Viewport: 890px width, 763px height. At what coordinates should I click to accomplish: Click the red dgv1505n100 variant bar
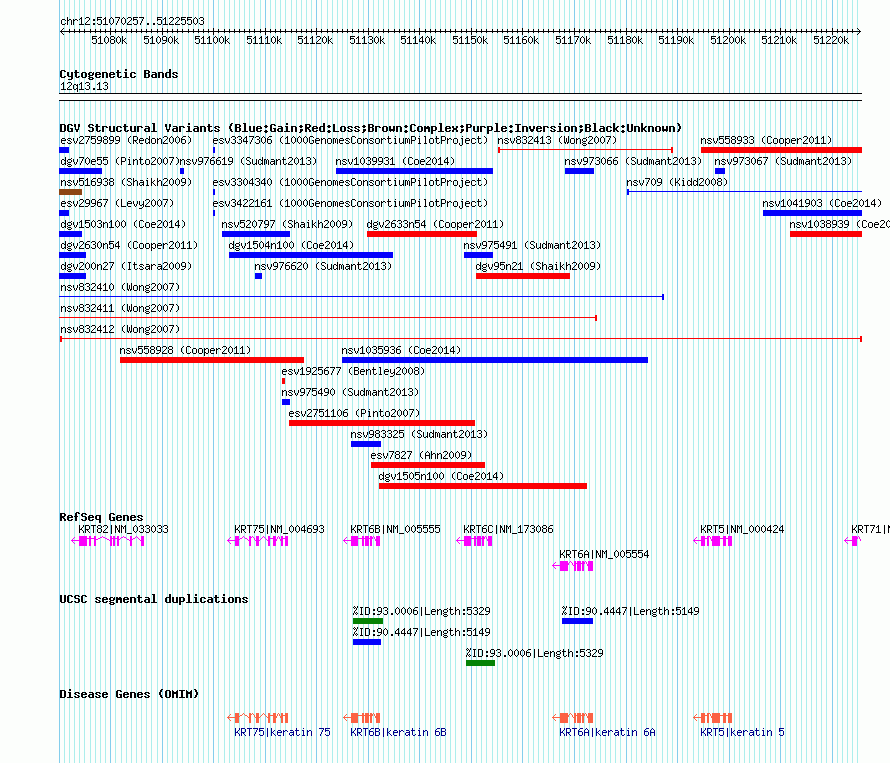point(482,486)
